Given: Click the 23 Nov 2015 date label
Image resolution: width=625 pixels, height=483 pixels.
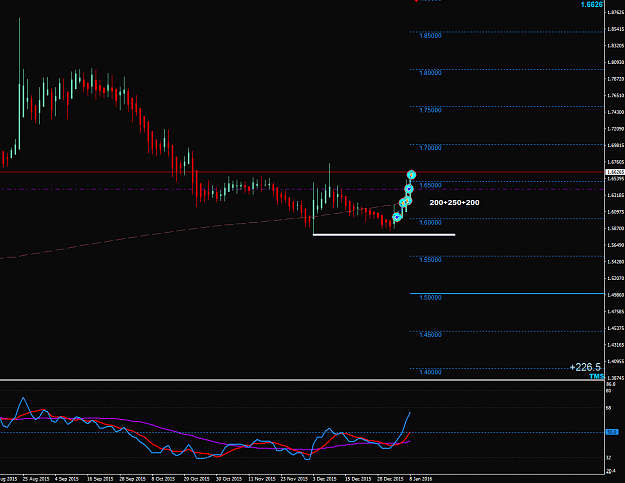Looking at the screenshot, I should [294, 479].
